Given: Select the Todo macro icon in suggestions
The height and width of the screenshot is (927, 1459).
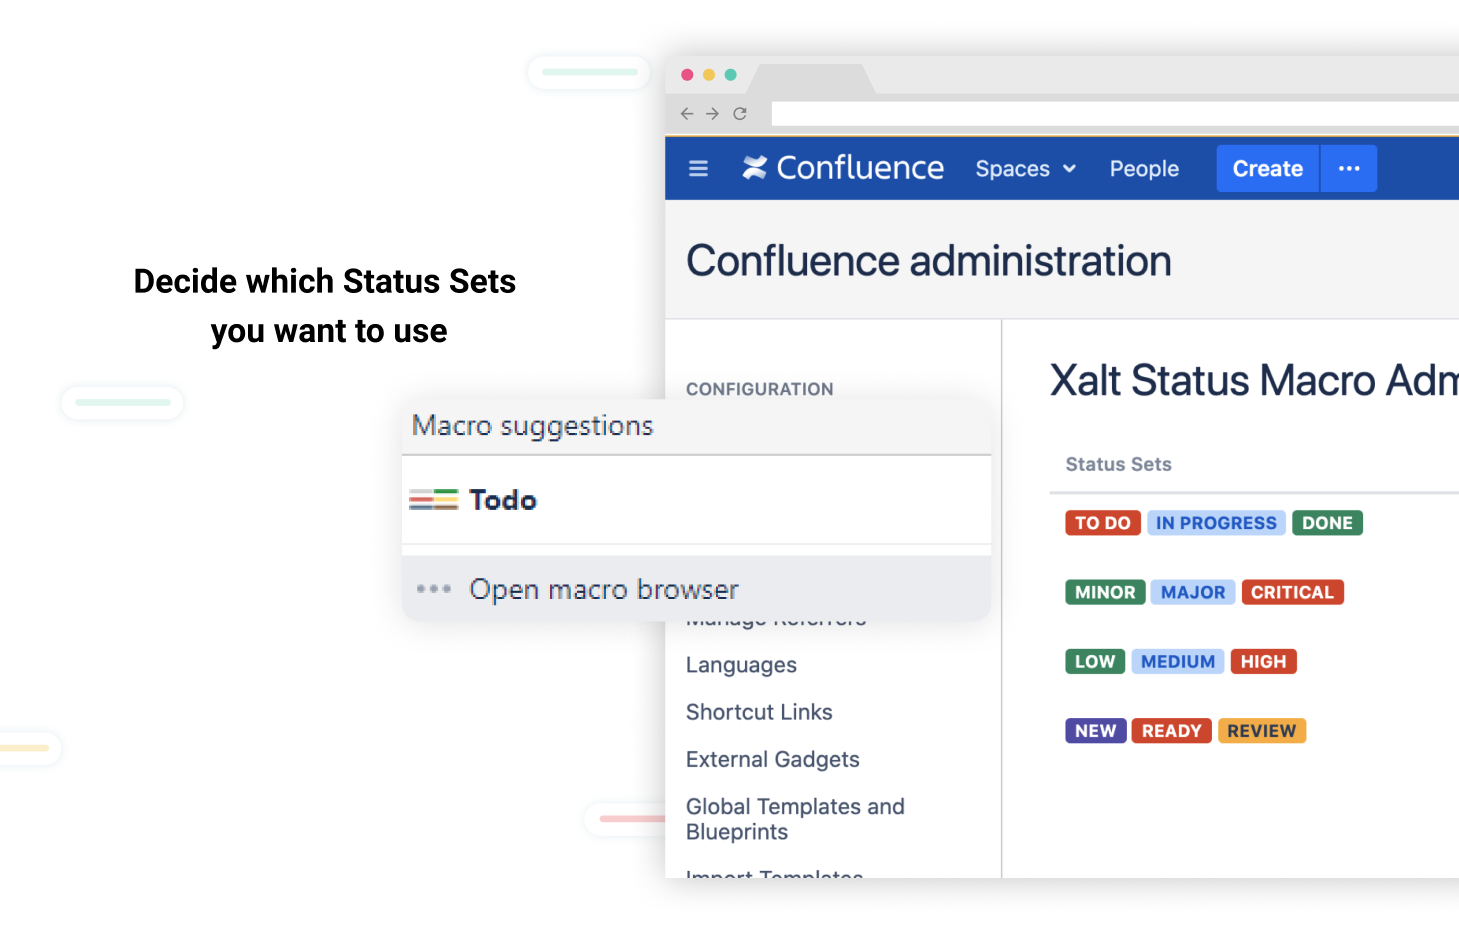Looking at the screenshot, I should [433, 499].
